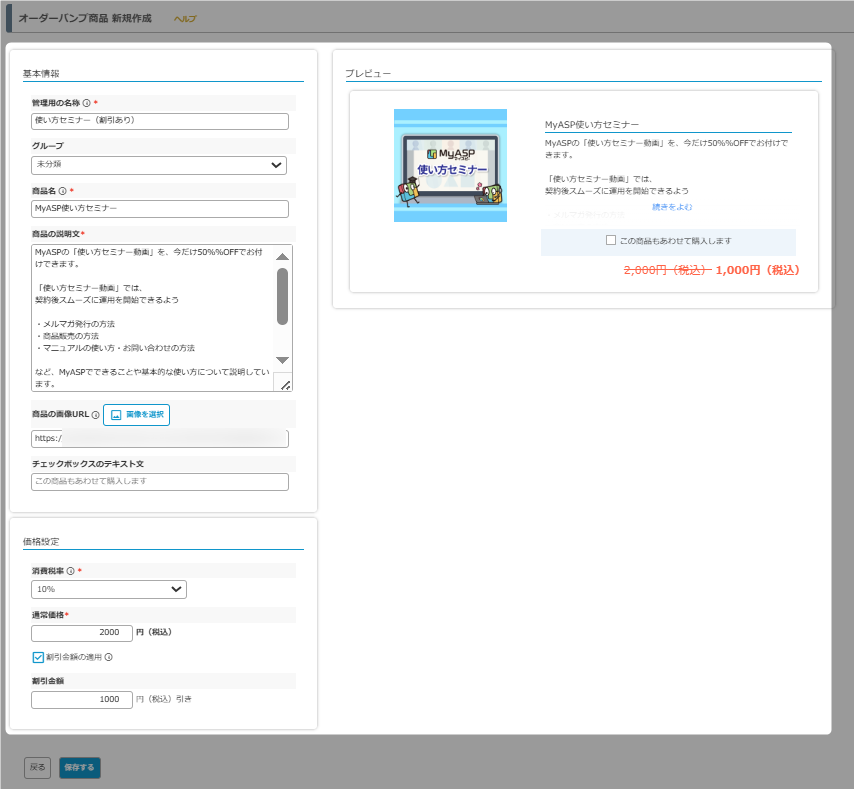
Task: Open the 消費税率 dropdown showing 10%
Action: pos(109,589)
